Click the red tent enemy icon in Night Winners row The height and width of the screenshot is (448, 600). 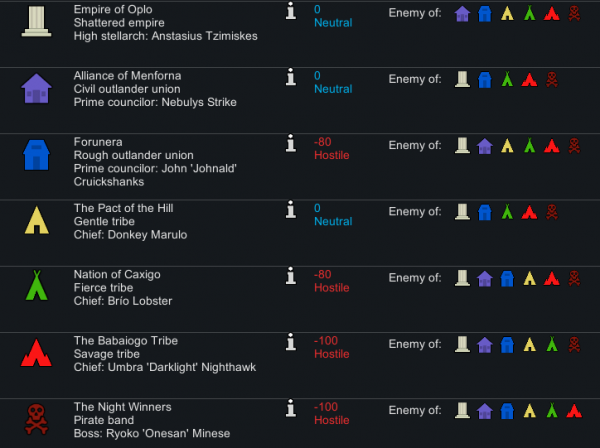tap(574, 411)
